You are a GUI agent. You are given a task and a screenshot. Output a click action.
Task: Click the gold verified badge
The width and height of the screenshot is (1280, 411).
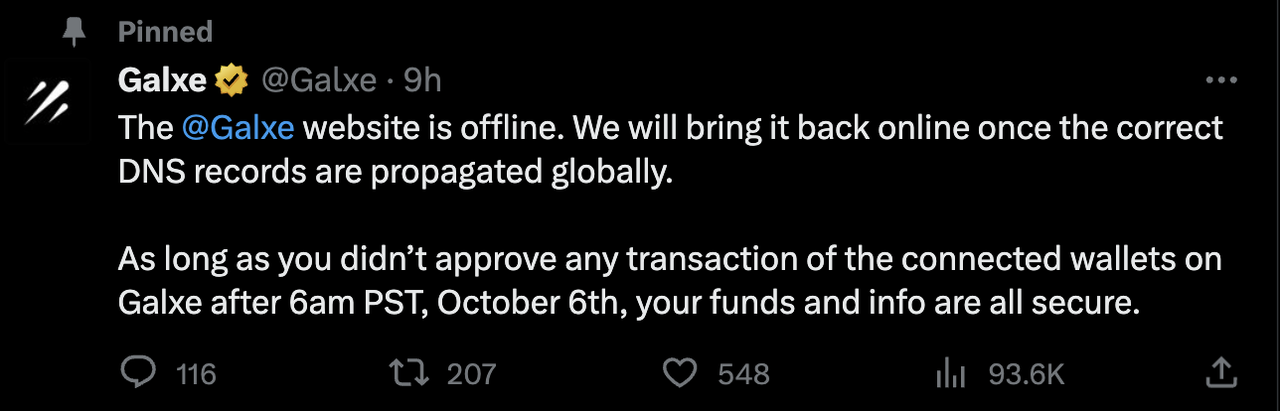[233, 79]
